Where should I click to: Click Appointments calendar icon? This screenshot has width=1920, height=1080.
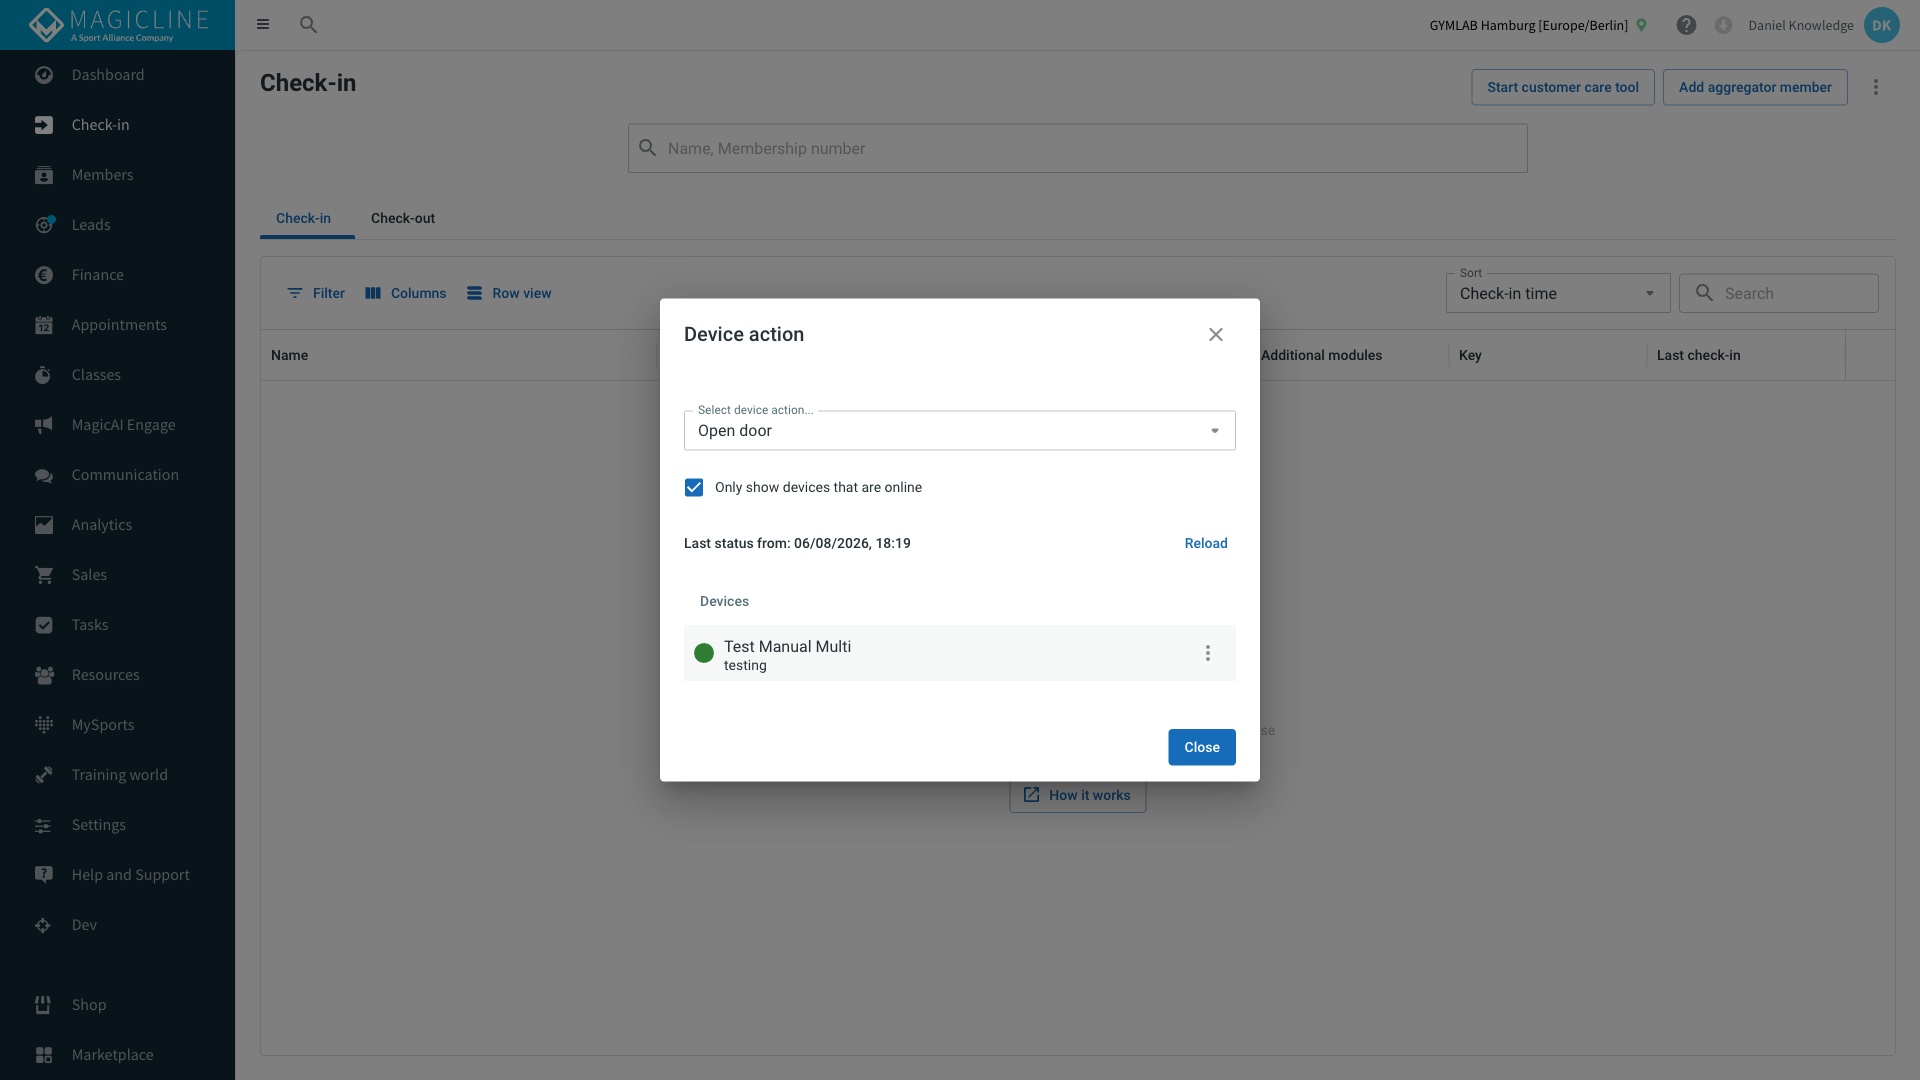[x=44, y=325]
